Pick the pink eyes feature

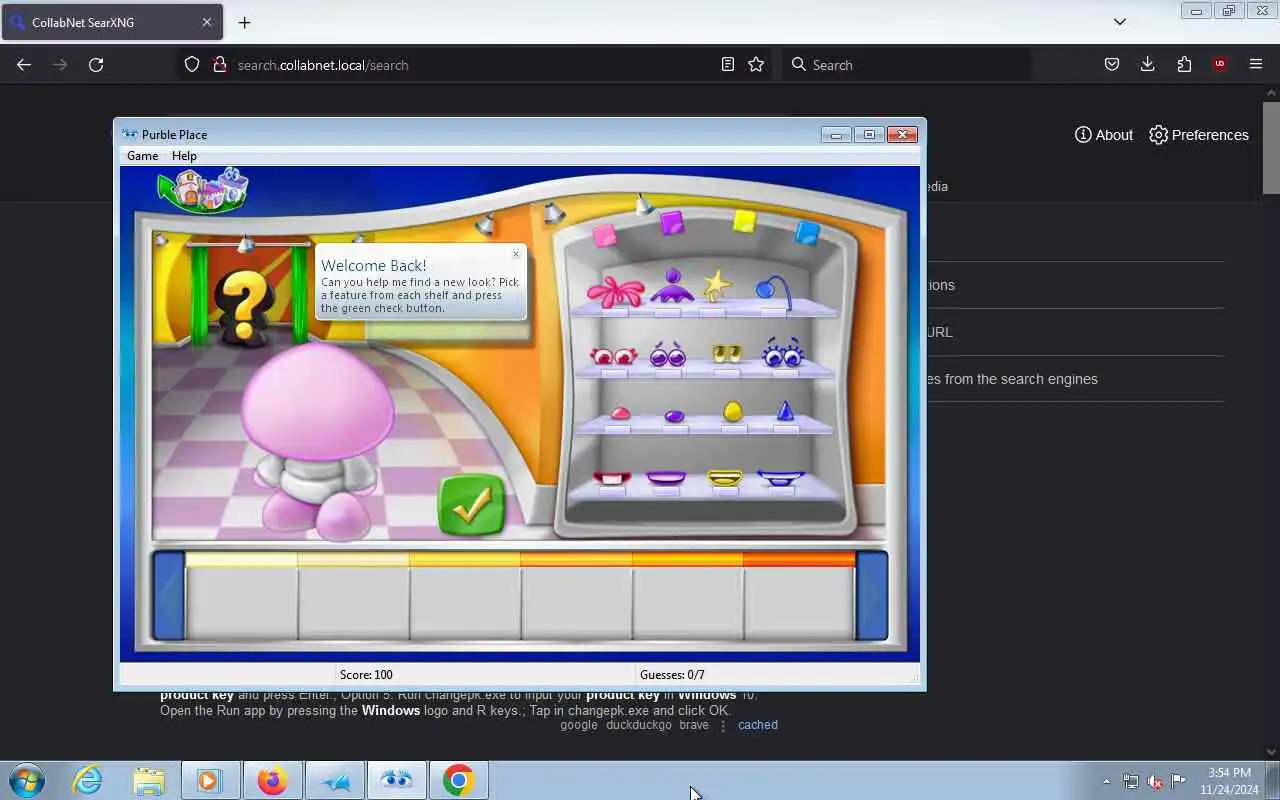[x=613, y=356]
